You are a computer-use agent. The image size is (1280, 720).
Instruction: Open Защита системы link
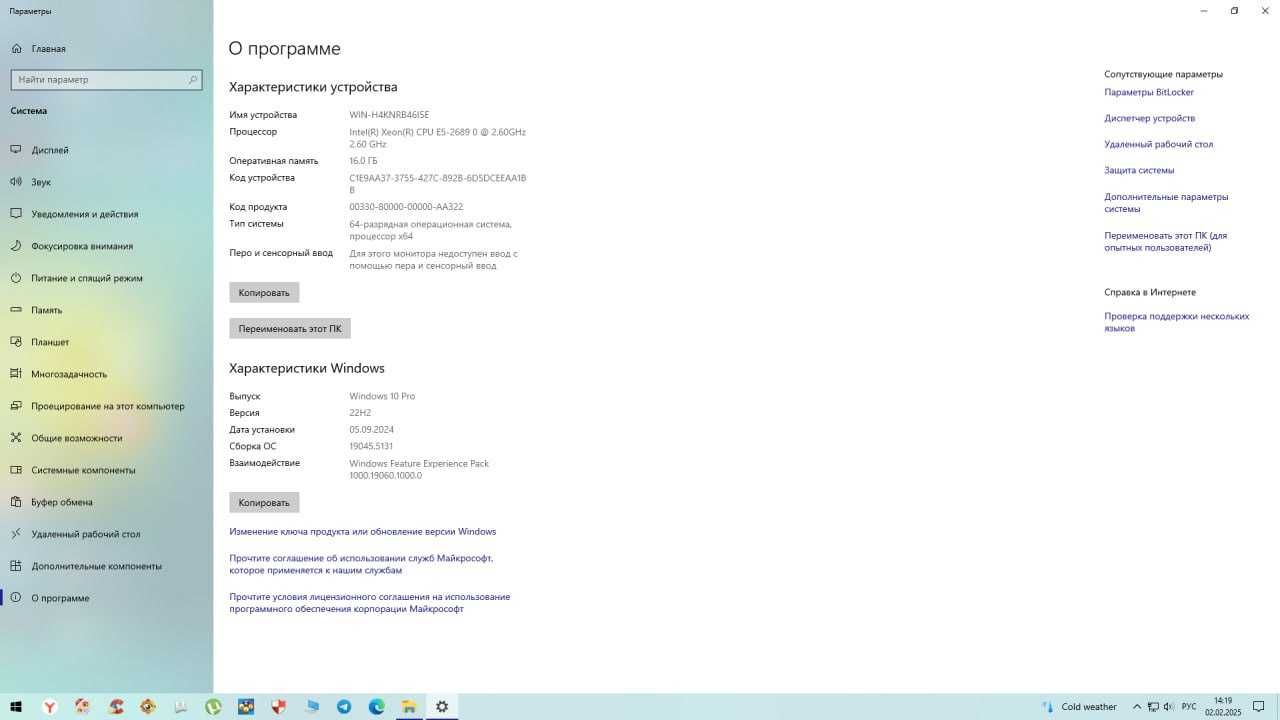coord(1139,170)
